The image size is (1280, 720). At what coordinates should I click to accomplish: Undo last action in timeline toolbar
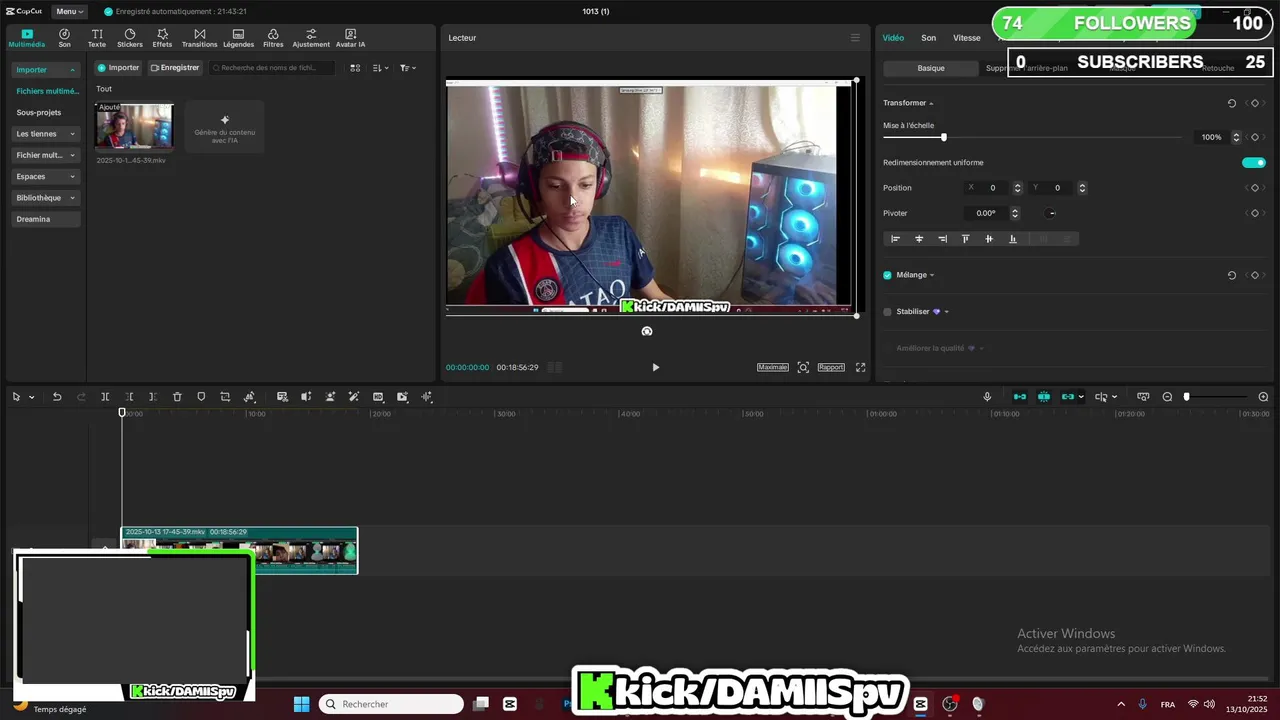coord(57,397)
